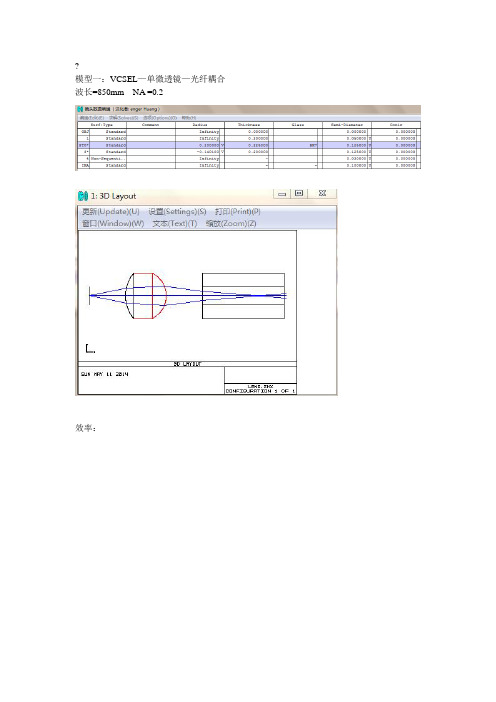Open the Options menu in lens editor
Image resolution: width=496 pixels, height=702 pixels.
[160, 118]
